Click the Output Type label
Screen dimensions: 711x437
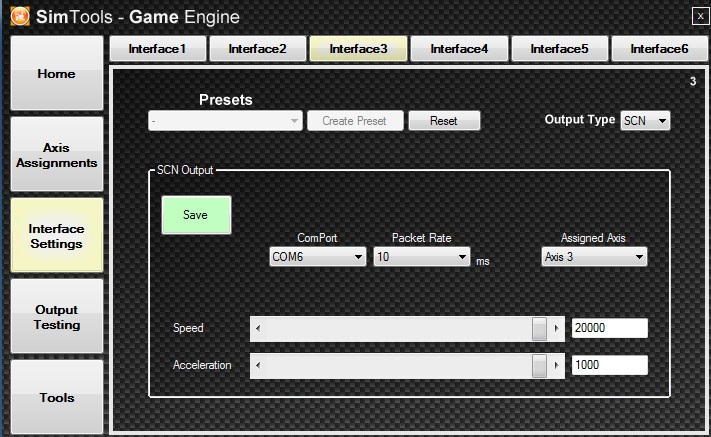(580, 120)
